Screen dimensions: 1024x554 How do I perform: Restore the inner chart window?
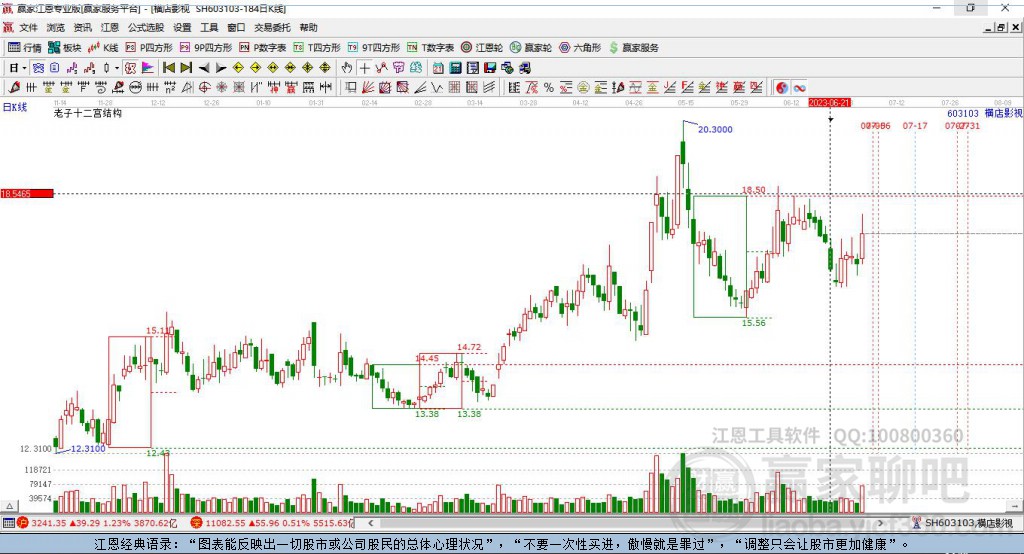point(1001,27)
